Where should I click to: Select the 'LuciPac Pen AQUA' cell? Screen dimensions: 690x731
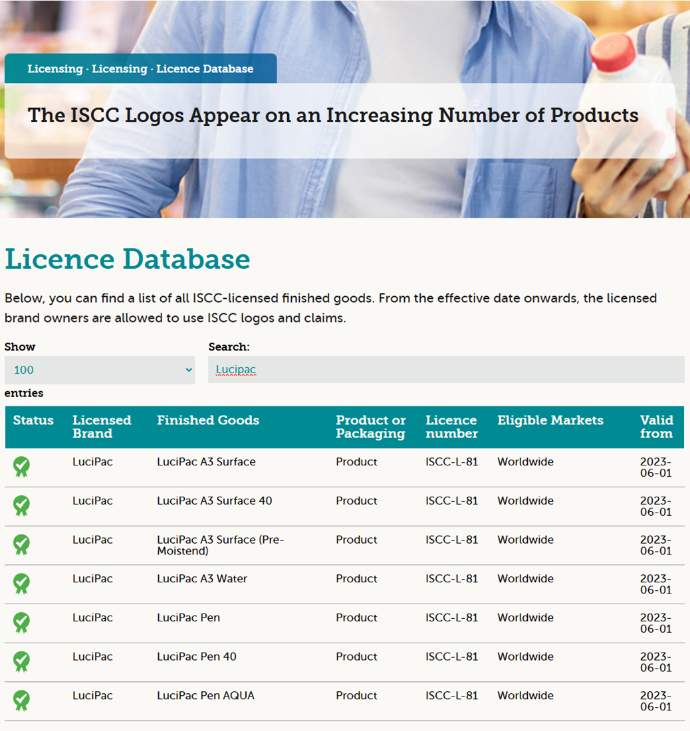point(206,696)
